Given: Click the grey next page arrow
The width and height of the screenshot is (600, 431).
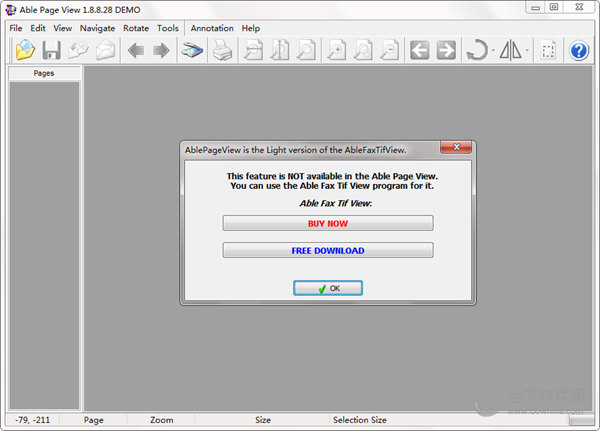Looking at the screenshot, I should coord(161,50).
